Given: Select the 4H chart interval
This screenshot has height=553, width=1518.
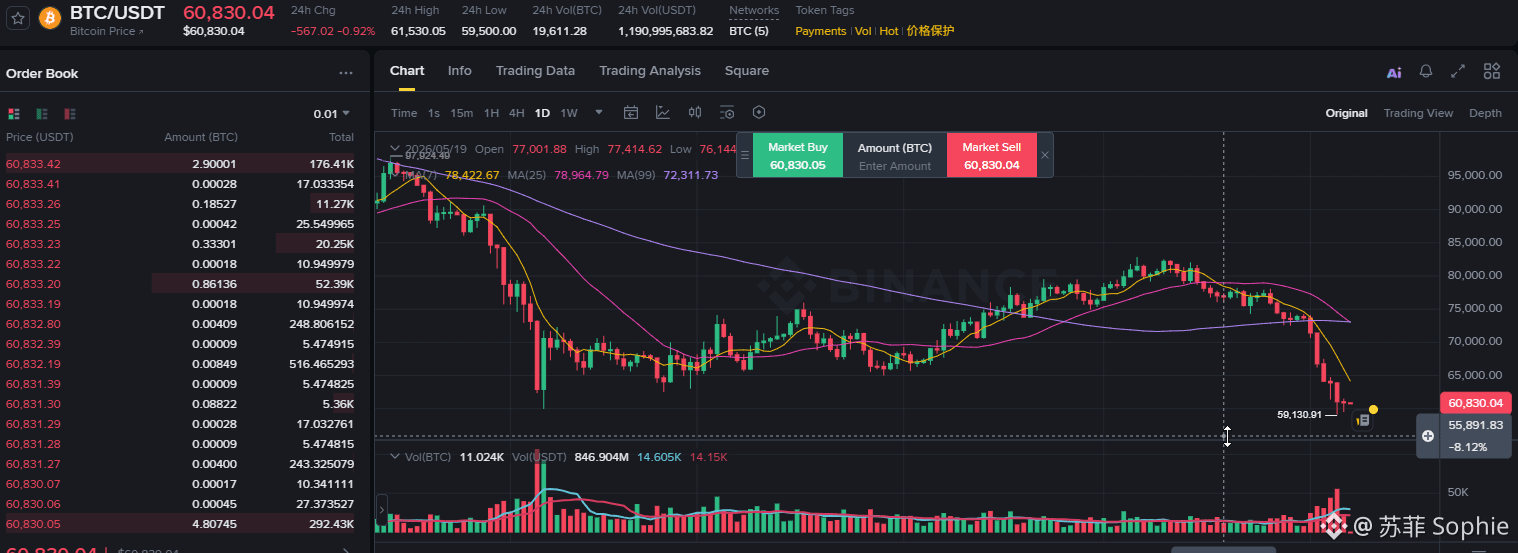Looking at the screenshot, I should pyautogui.click(x=516, y=113).
